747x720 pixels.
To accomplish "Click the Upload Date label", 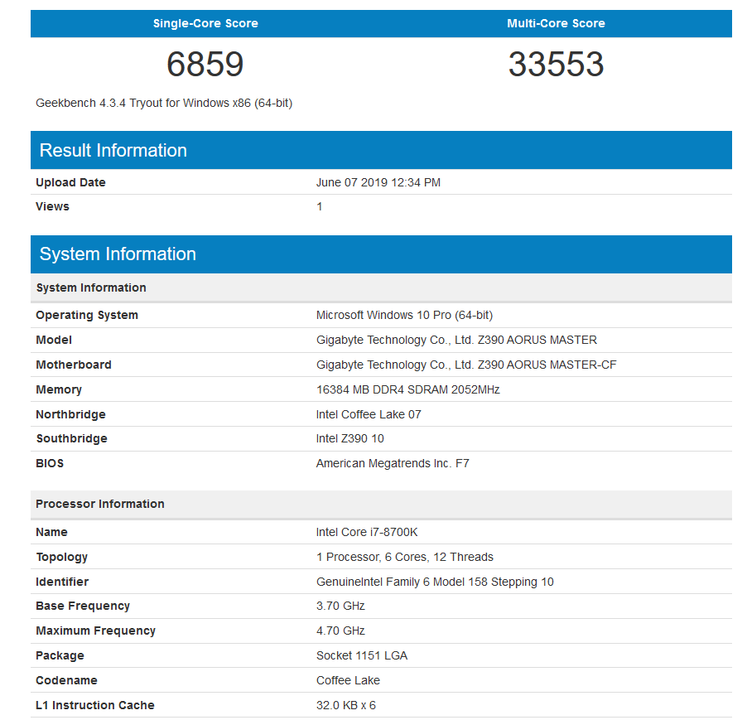I will pos(71,183).
